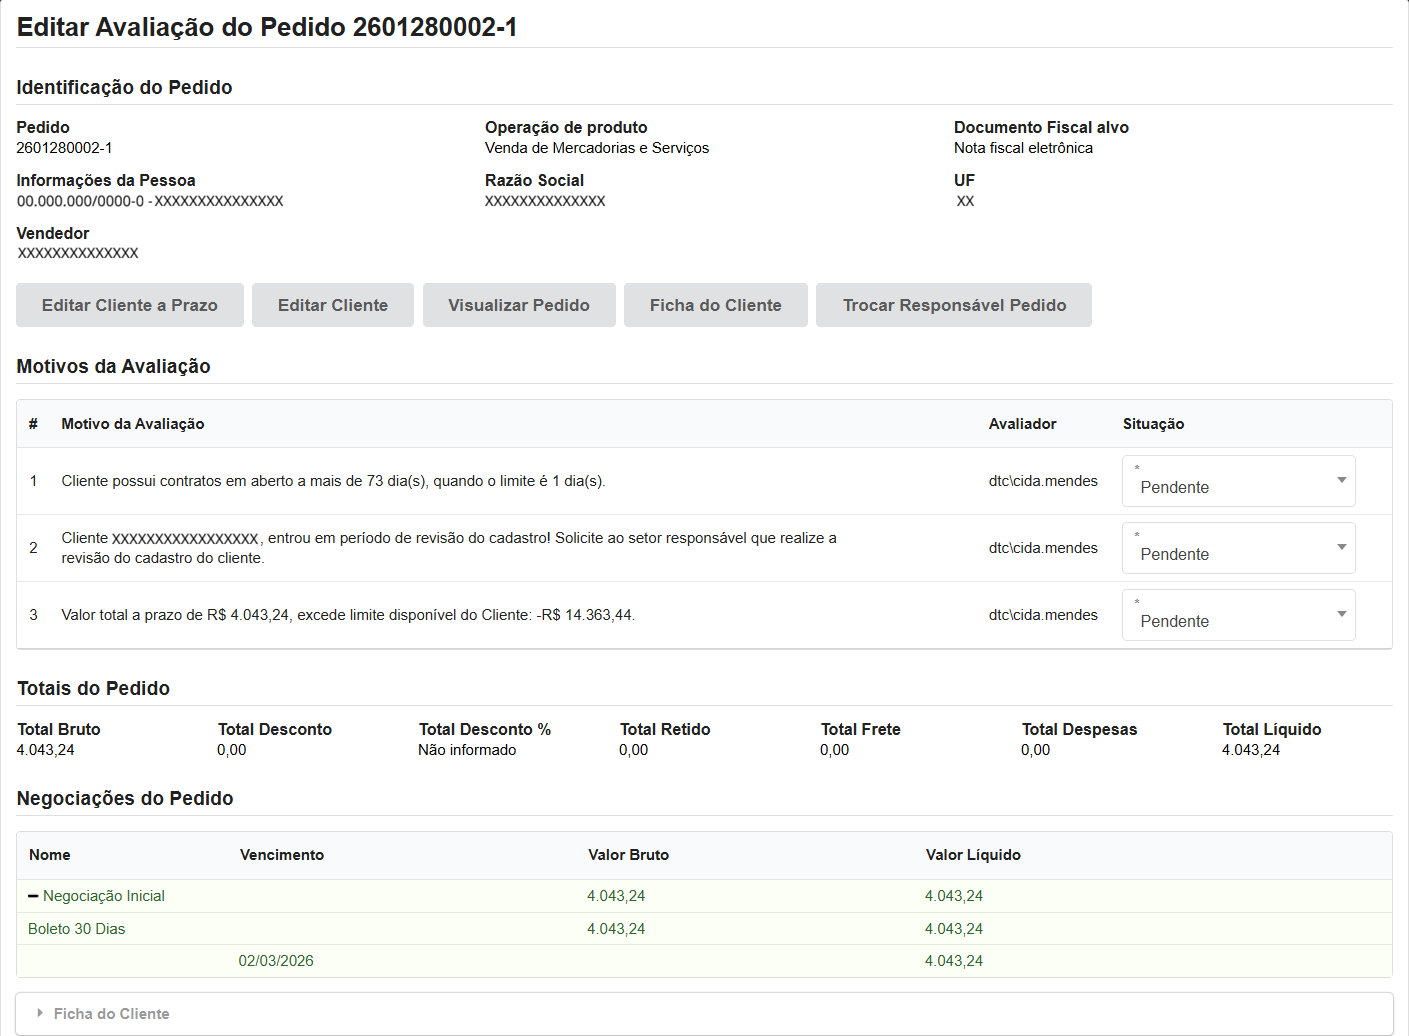Click the Avaliador column header

1022,424
